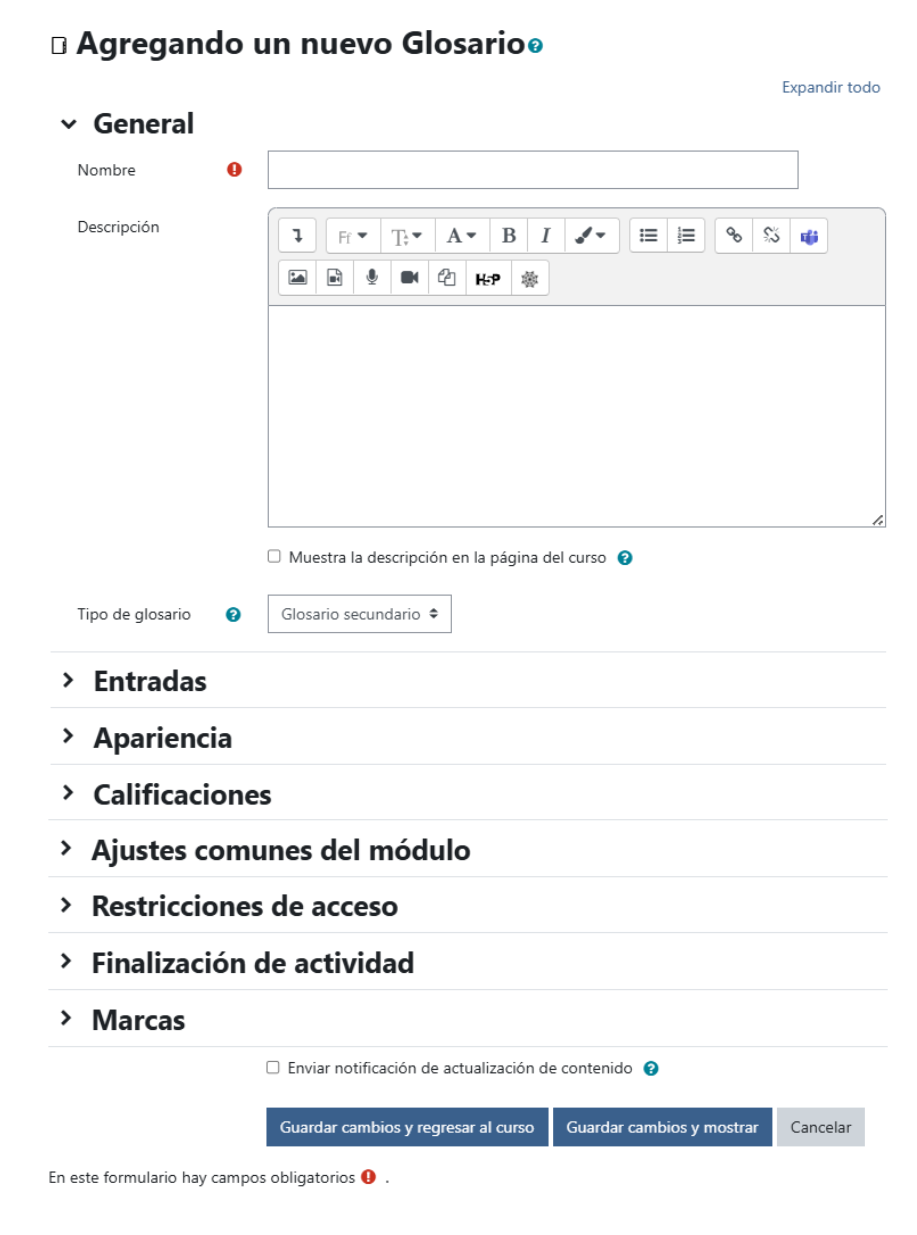Focus the Nombre text input field
Image resolution: width=917 pixels, height=1235 pixels.
tap(533, 170)
